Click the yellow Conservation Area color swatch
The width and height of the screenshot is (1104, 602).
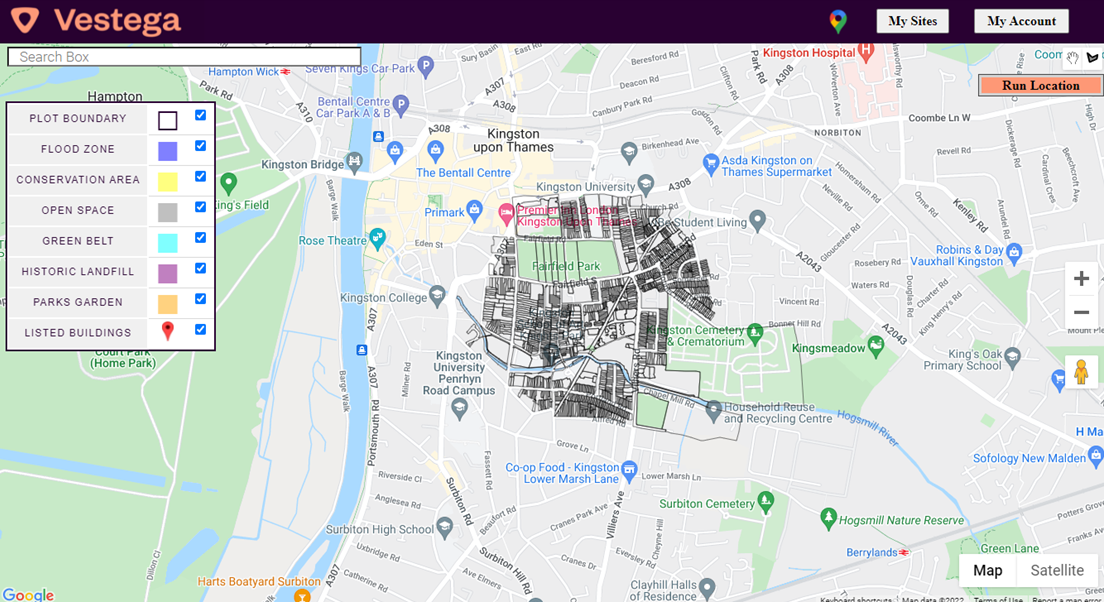[168, 182]
